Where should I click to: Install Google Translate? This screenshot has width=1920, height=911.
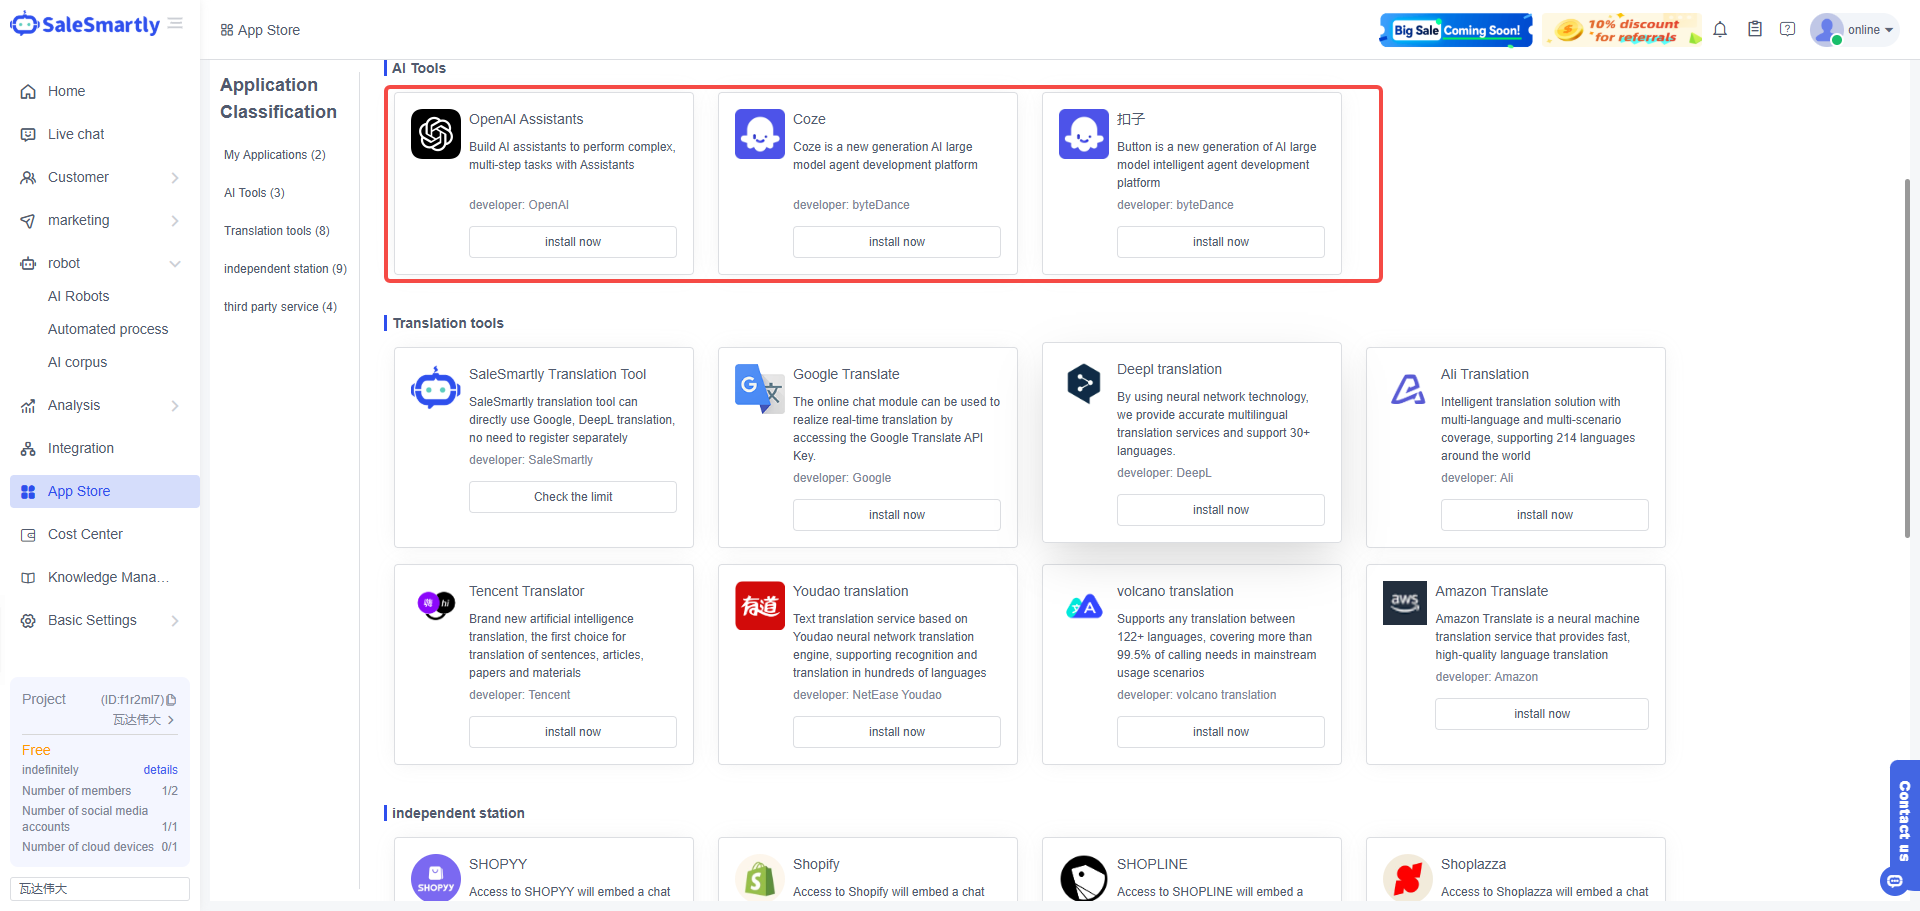pos(897,515)
